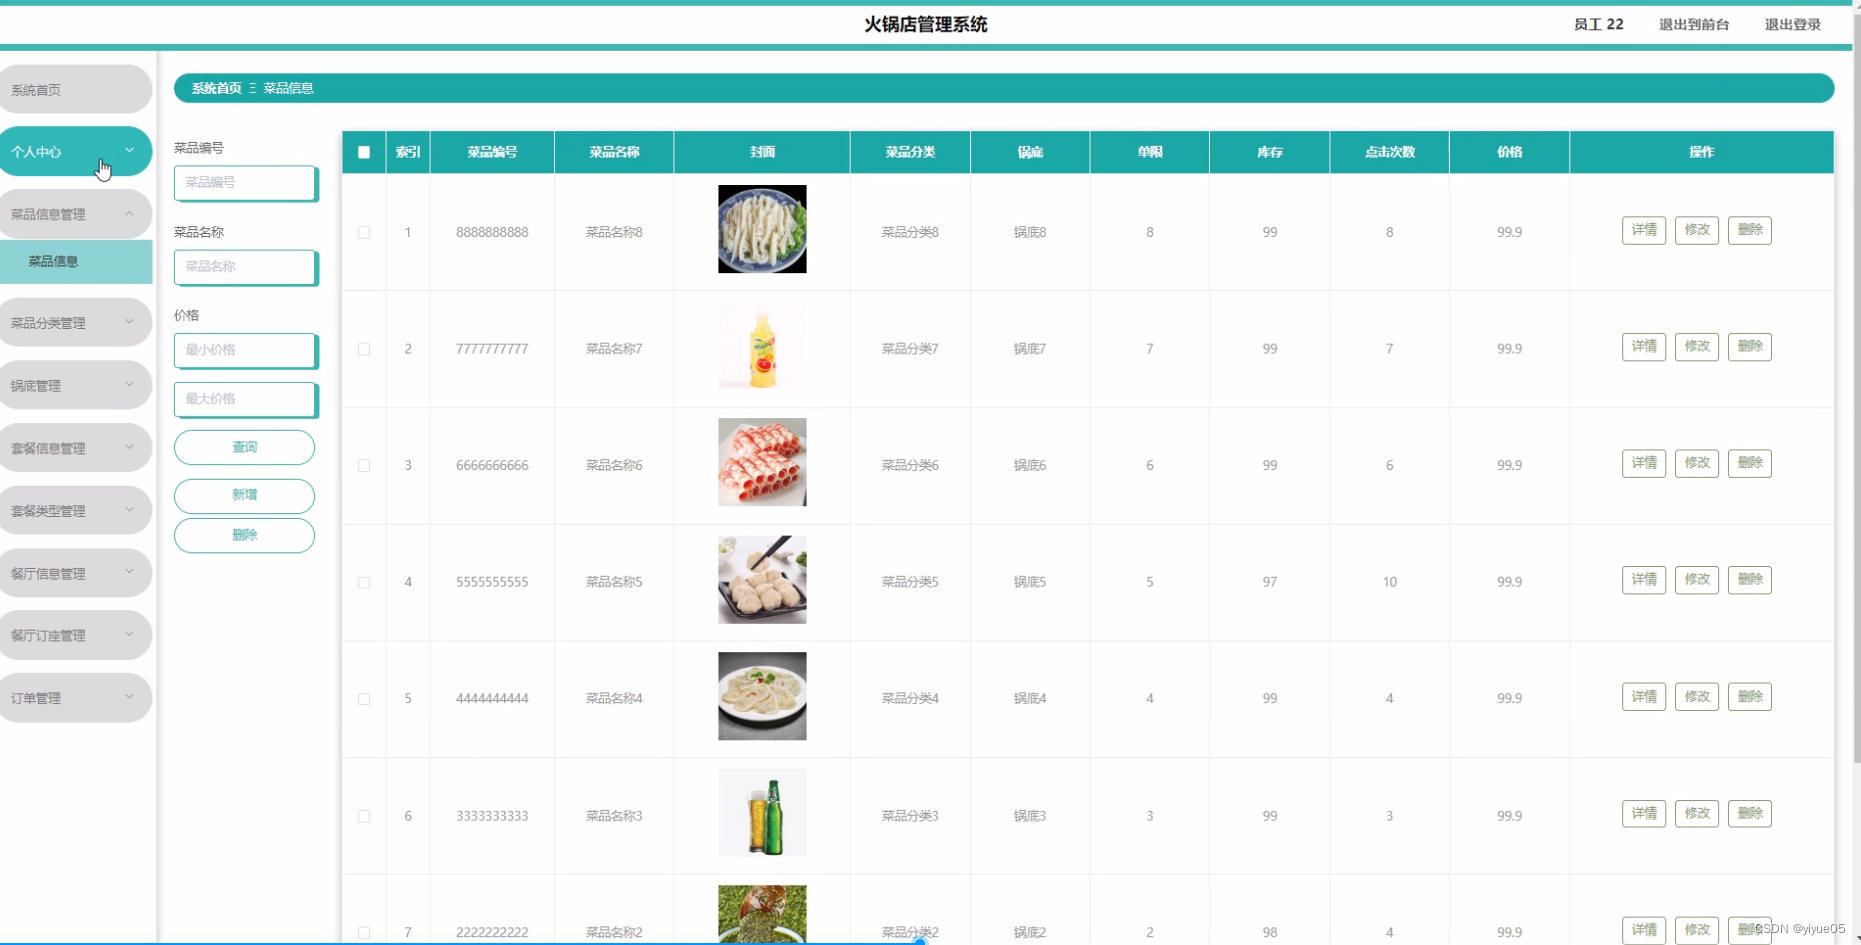Collapse the 菜品信息管理 menu chevron

click(129, 213)
